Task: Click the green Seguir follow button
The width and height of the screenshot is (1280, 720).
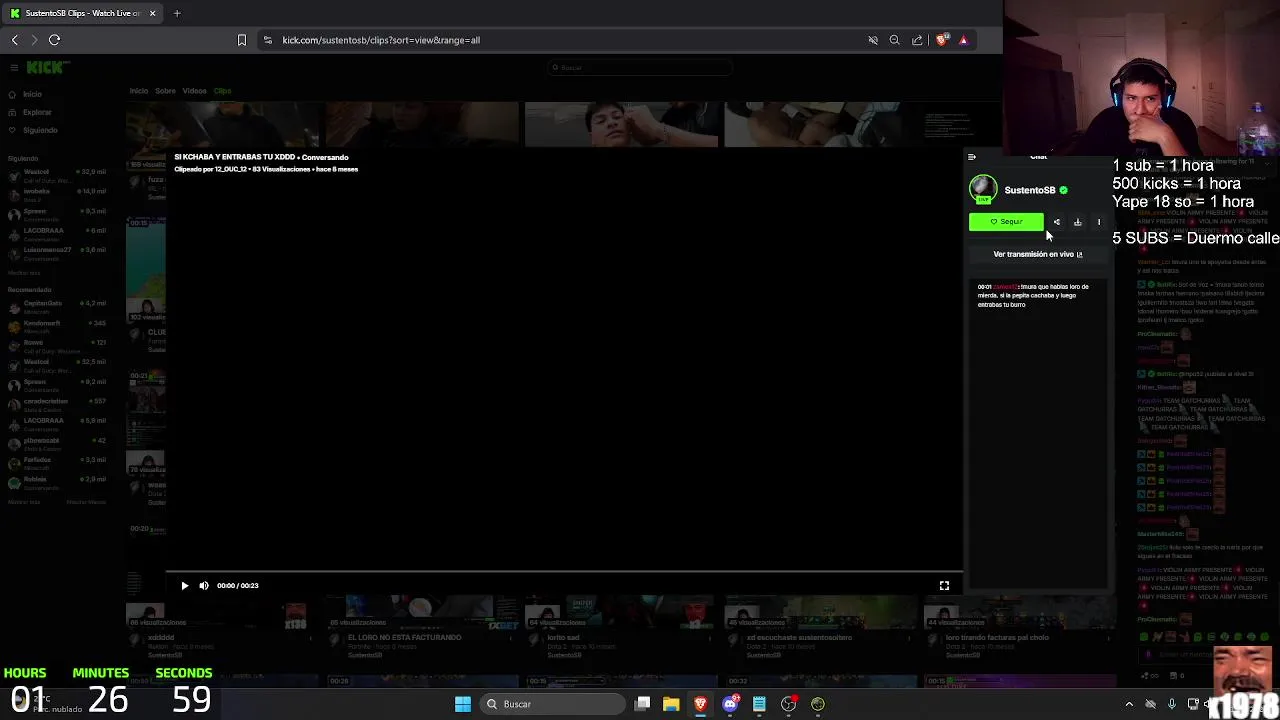Action: pos(1006,222)
